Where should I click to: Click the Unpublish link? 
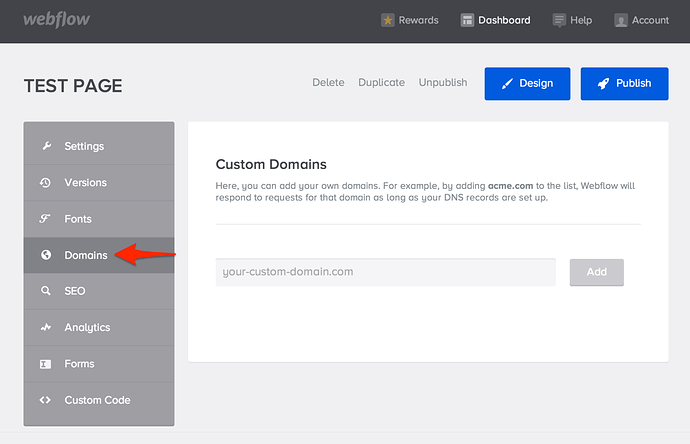(443, 83)
